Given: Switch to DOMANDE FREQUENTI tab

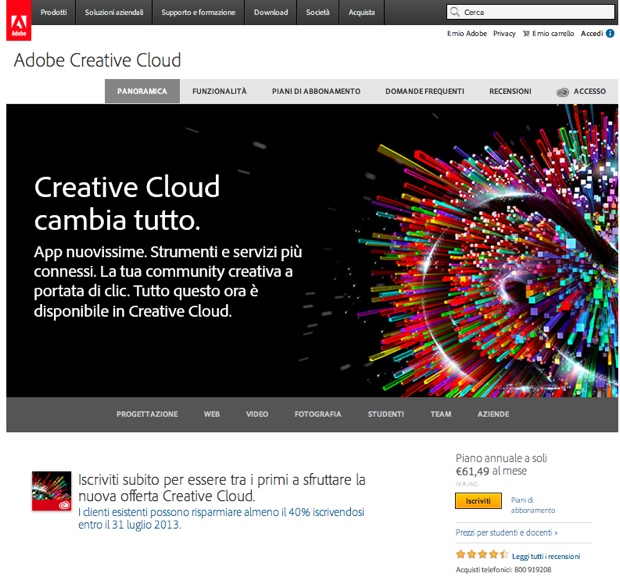Looking at the screenshot, I should pos(425,91).
